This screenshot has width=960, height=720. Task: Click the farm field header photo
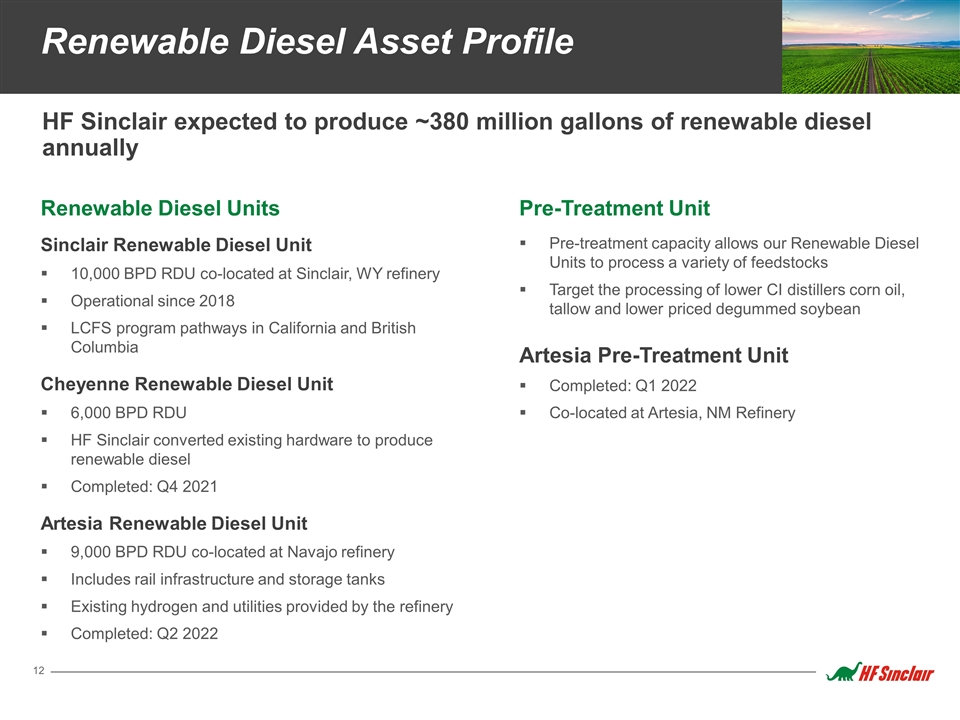coord(871,47)
